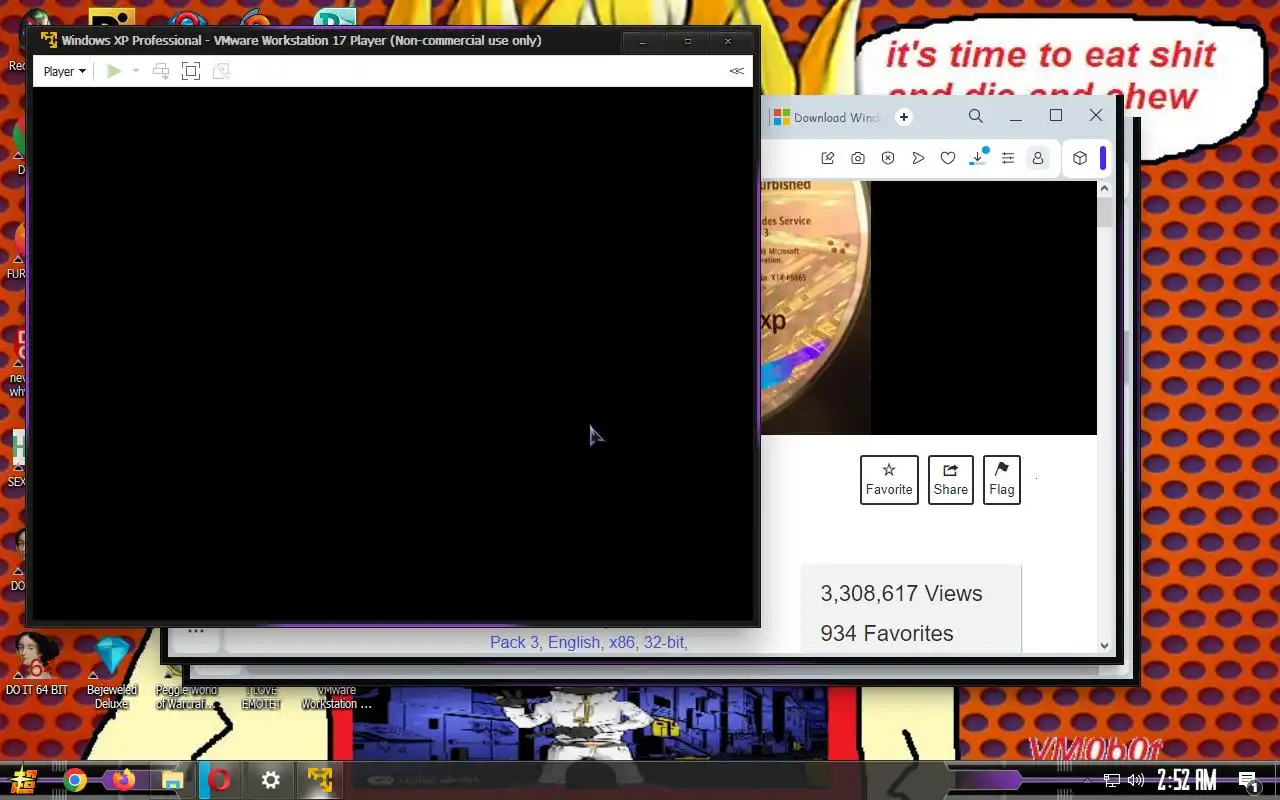1280x800 pixels.
Task: Click the purple bar at Opera toolbar edge
Action: [x=1103, y=158]
